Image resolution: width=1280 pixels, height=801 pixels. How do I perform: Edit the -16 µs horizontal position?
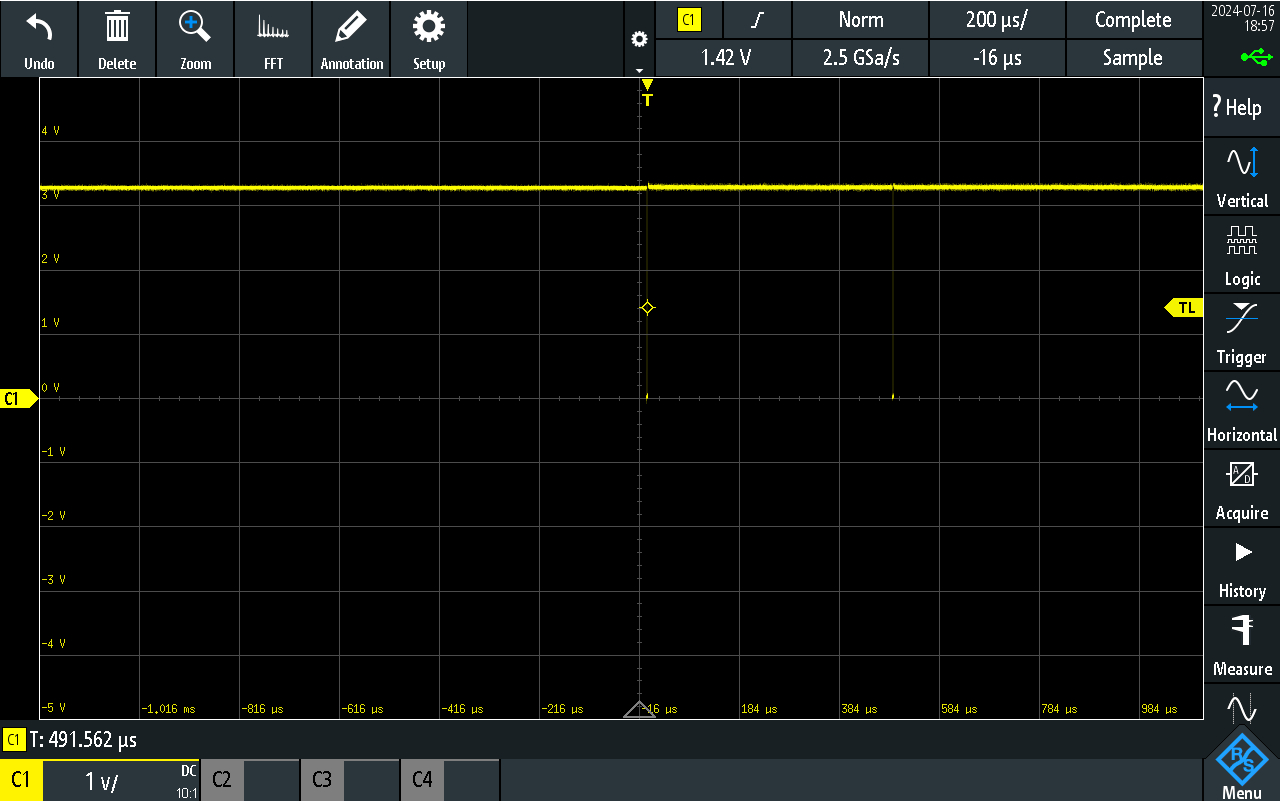[997, 58]
